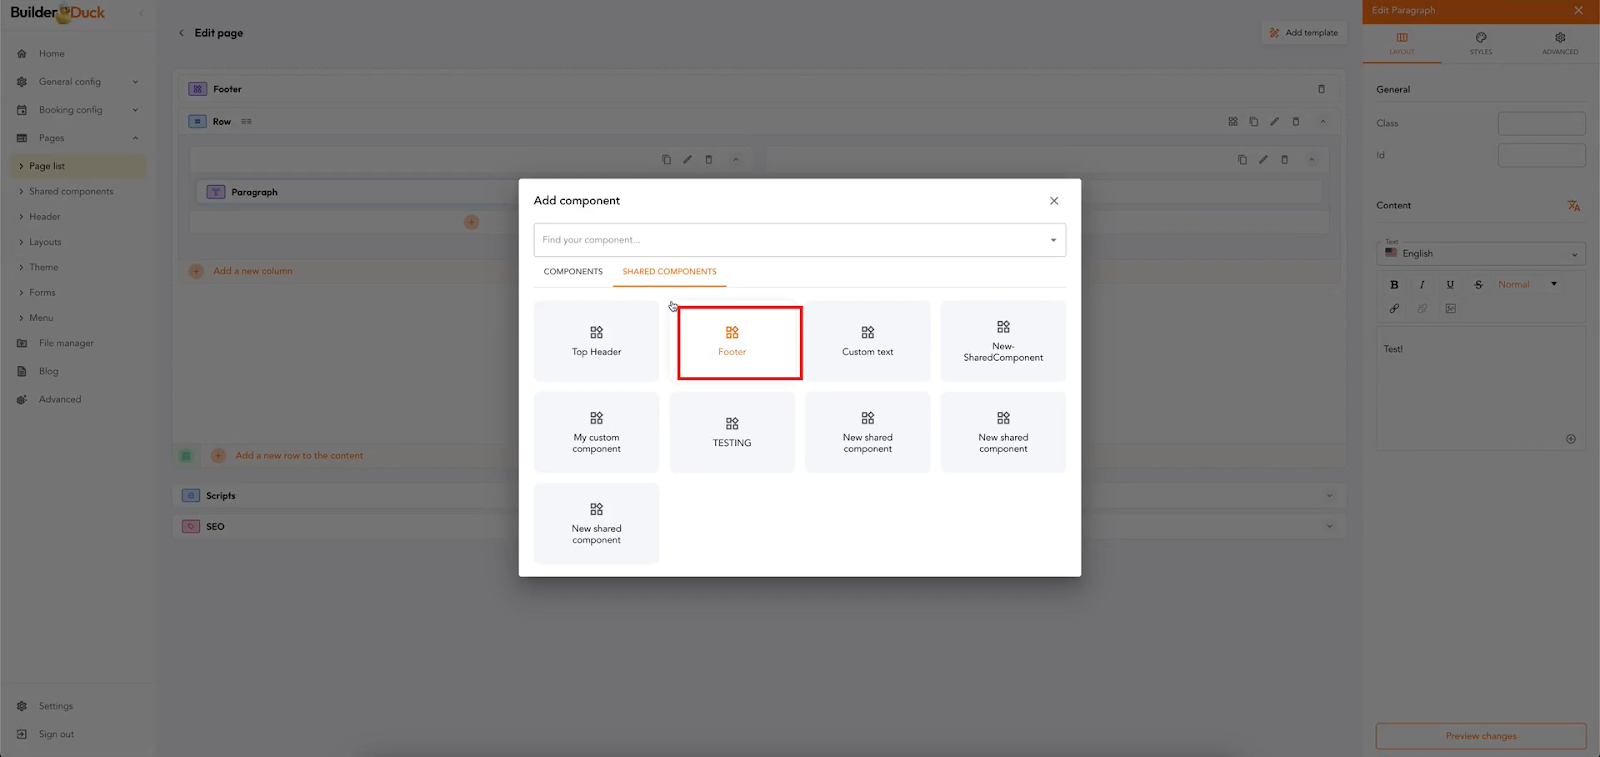Click the translate icon beside Content
This screenshot has height=757, width=1600.
[x=1573, y=206]
